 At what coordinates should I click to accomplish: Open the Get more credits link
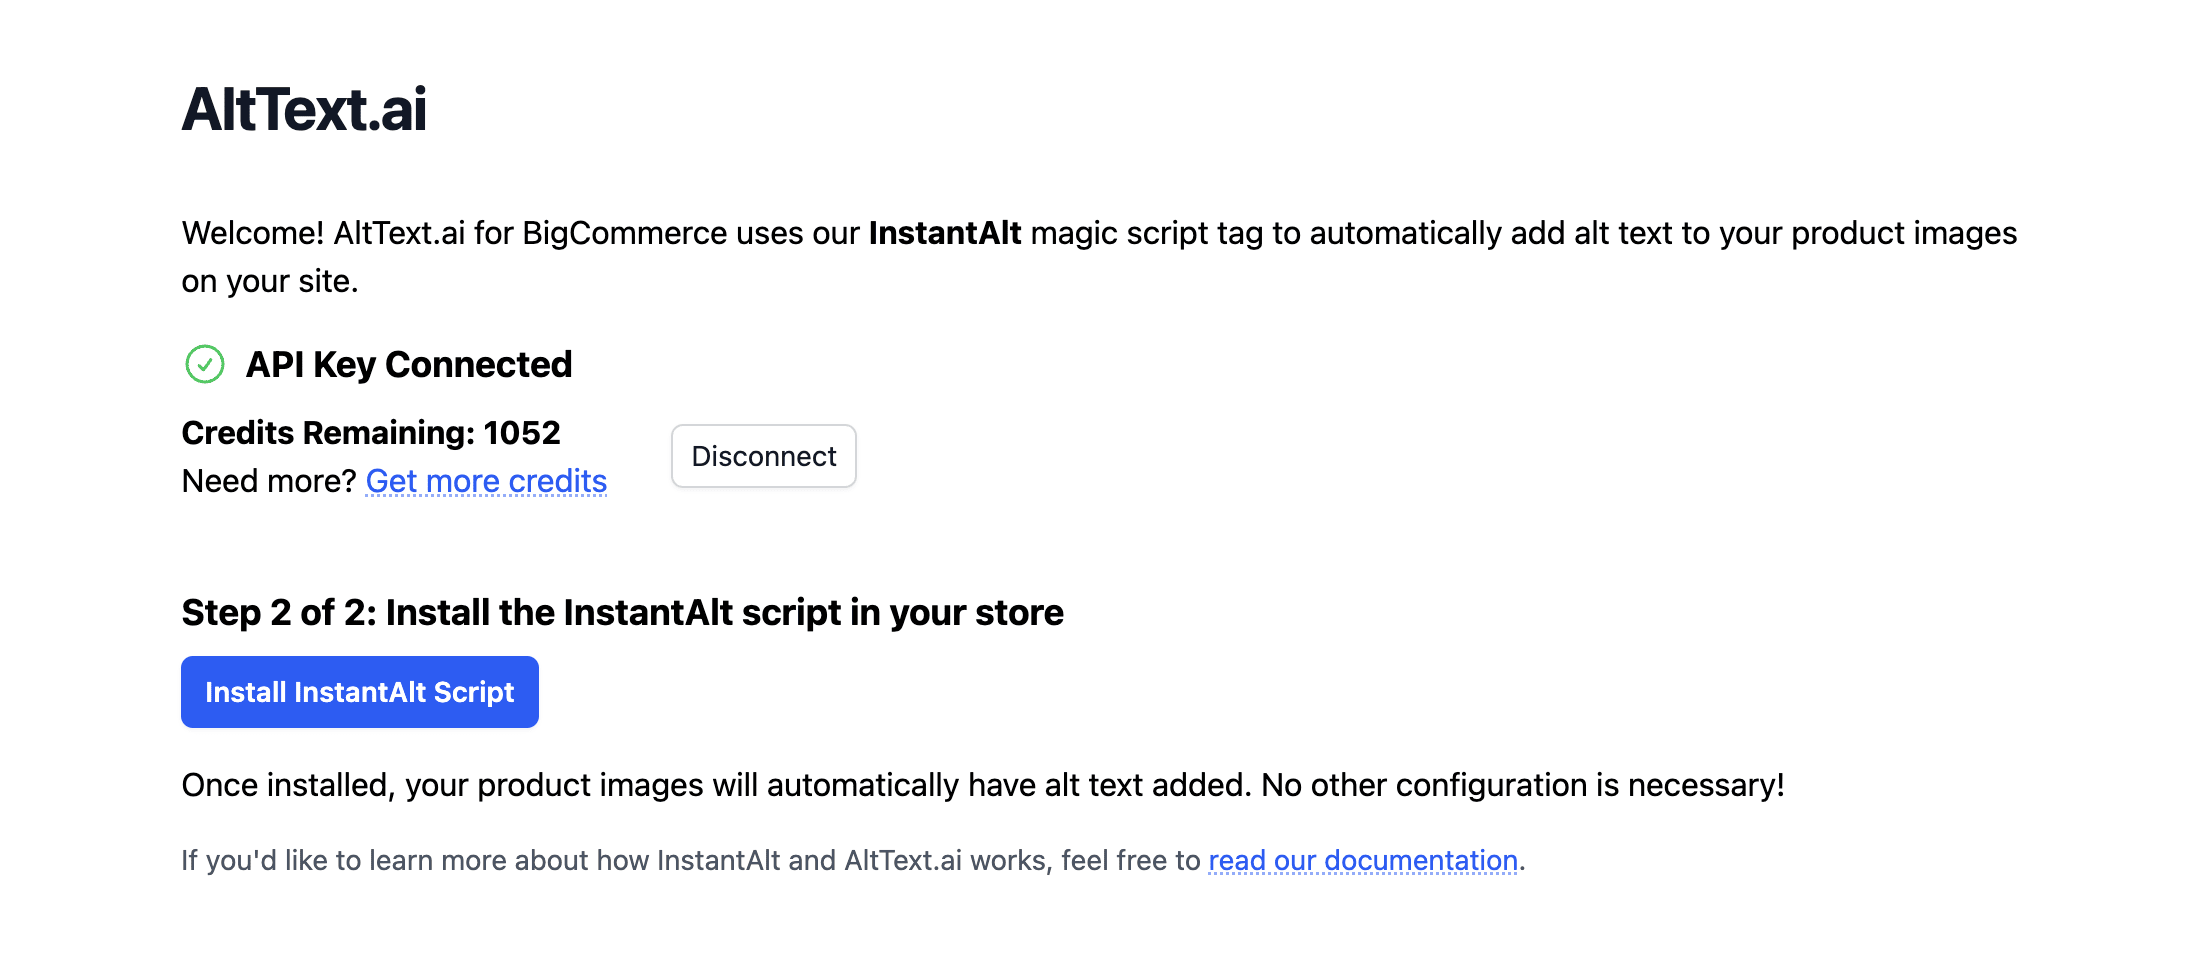[x=486, y=481]
